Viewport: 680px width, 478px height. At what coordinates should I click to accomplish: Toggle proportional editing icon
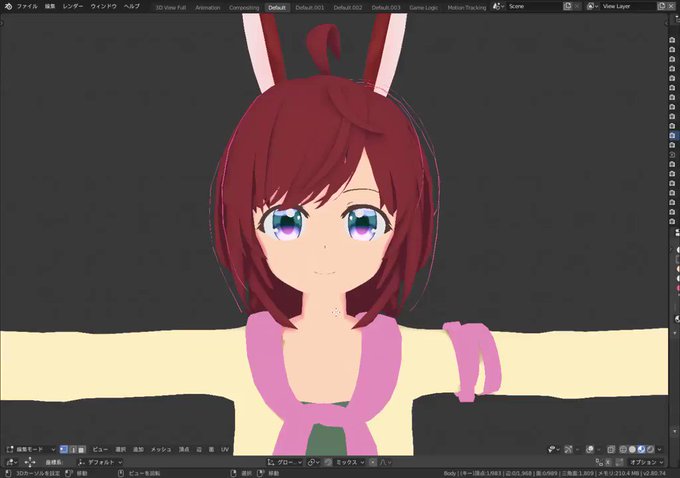coord(373,462)
